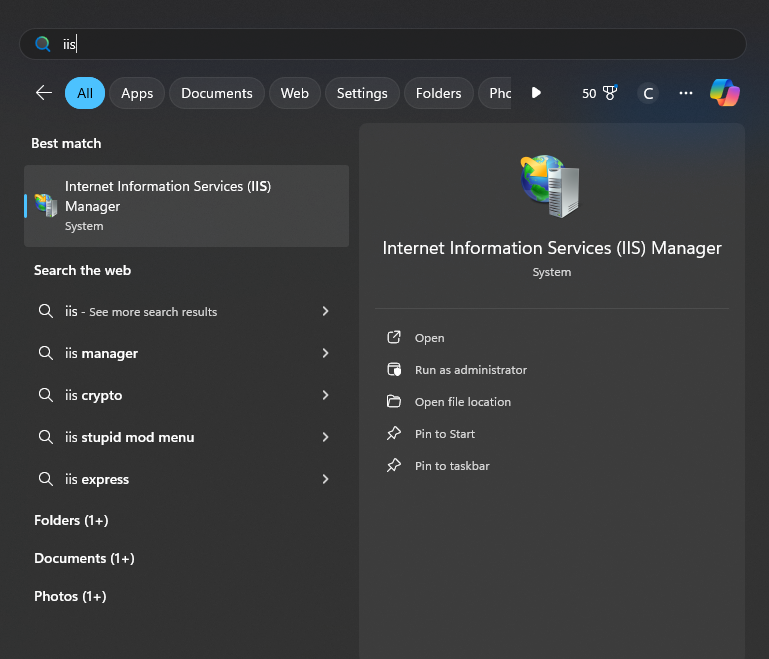Viewport: 769px width, 659px height.
Task: Click 'iis express' web suggestion text
Action: (x=97, y=480)
